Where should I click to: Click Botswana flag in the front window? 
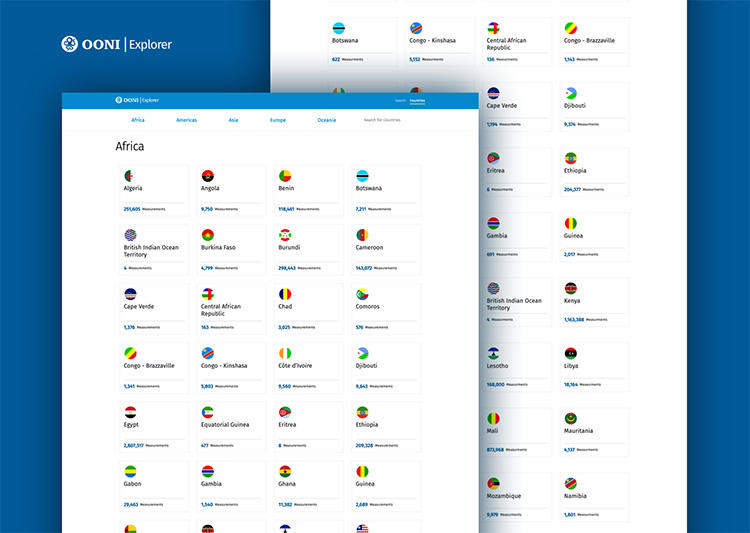tap(362, 176)
